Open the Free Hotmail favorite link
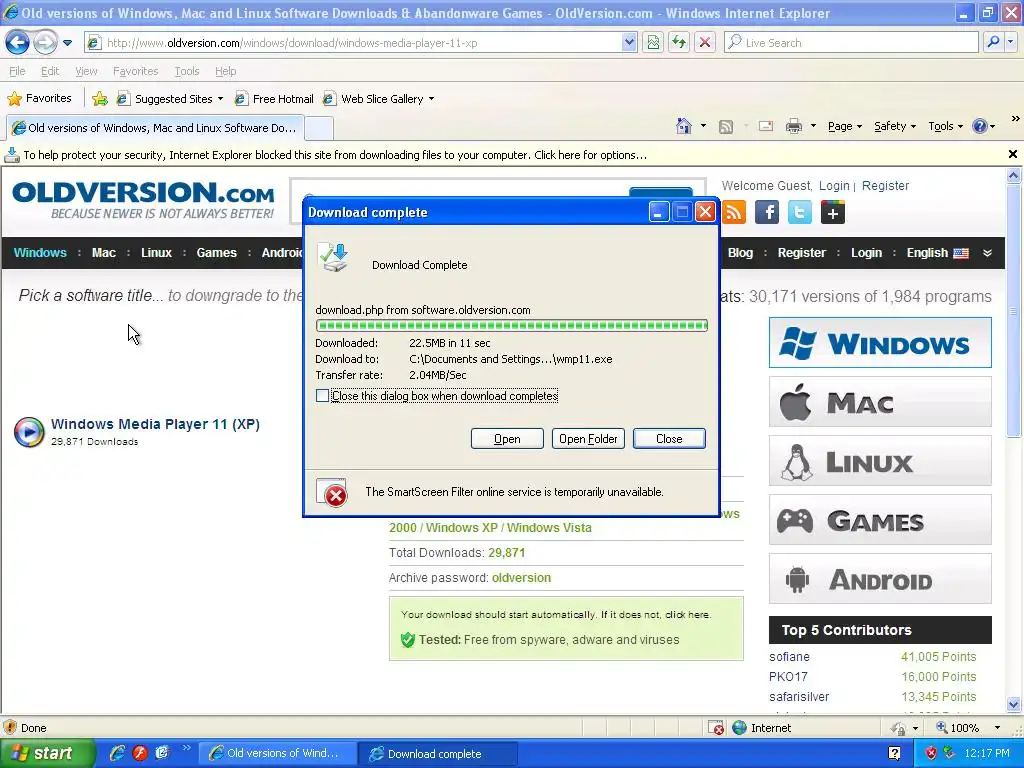Viewport: 1024px width, 768px height. 274,99
